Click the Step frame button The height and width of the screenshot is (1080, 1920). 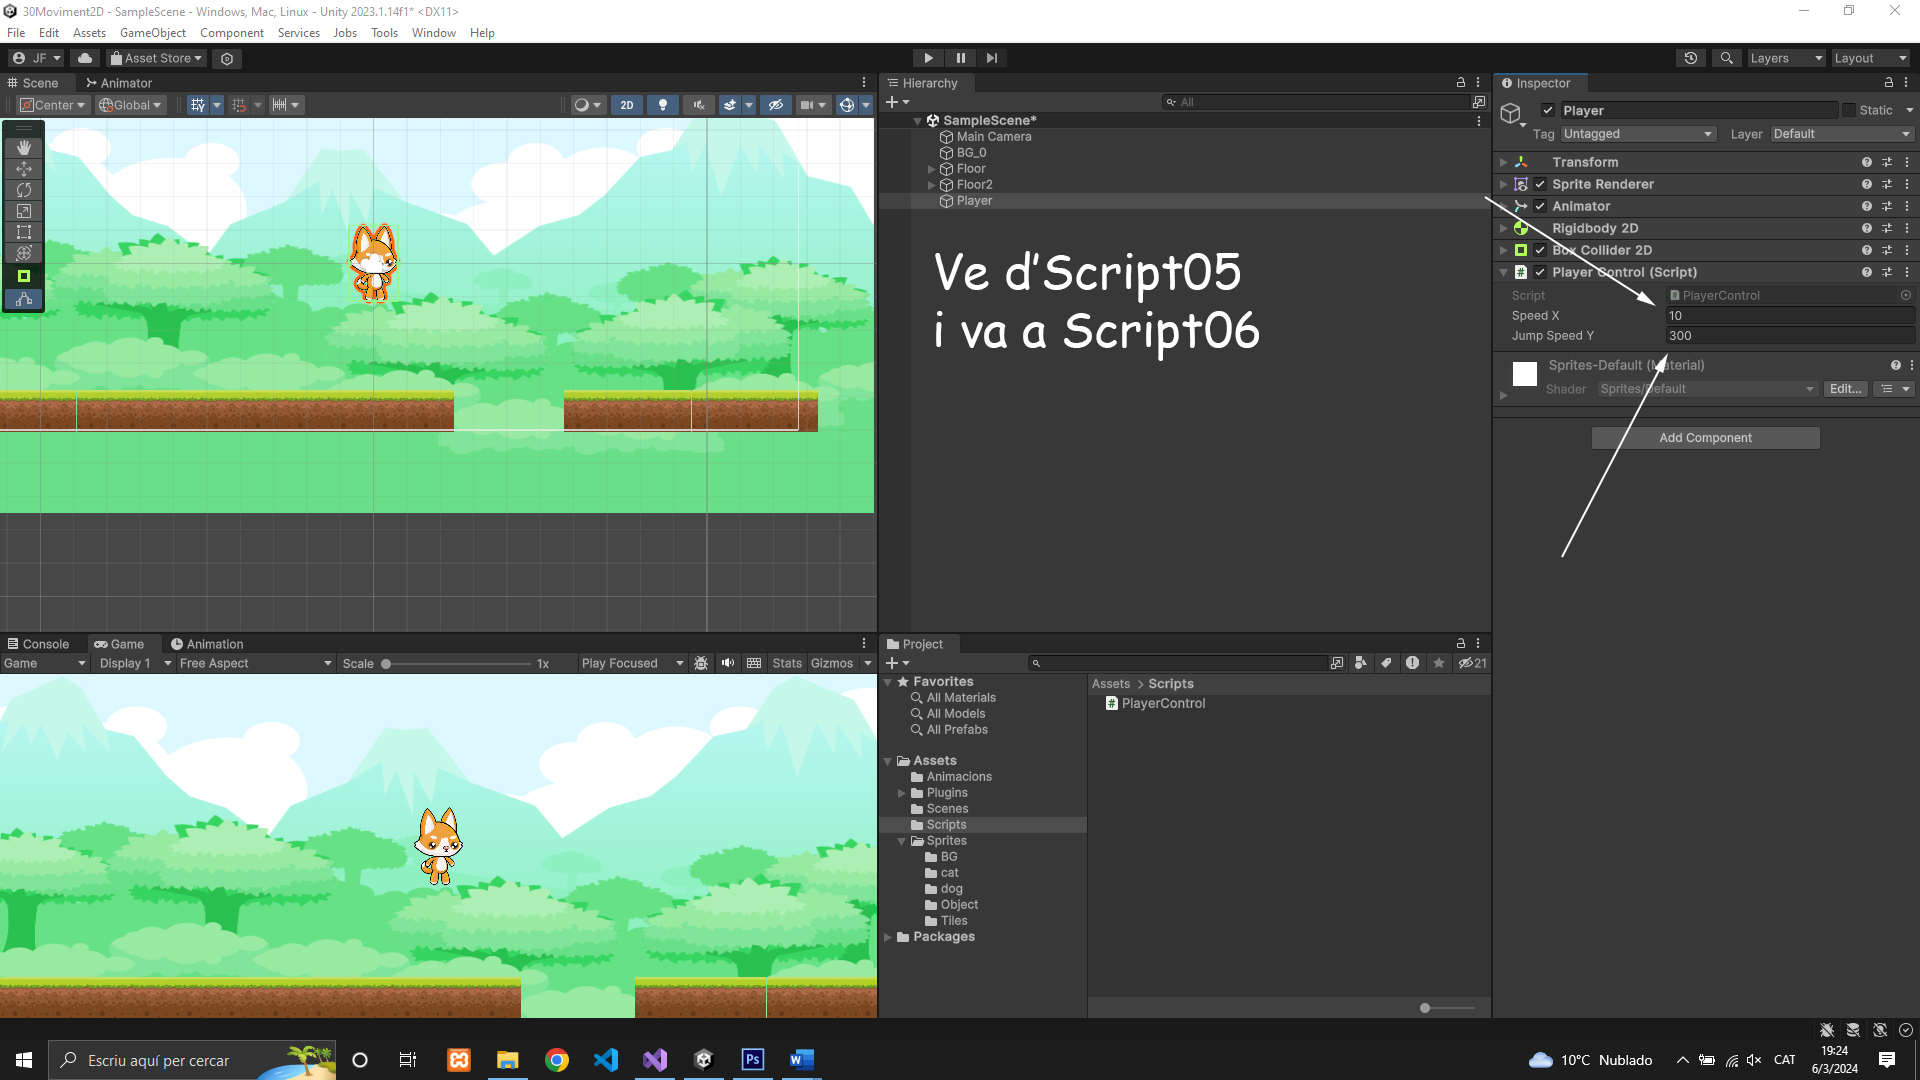click(991, 58)
